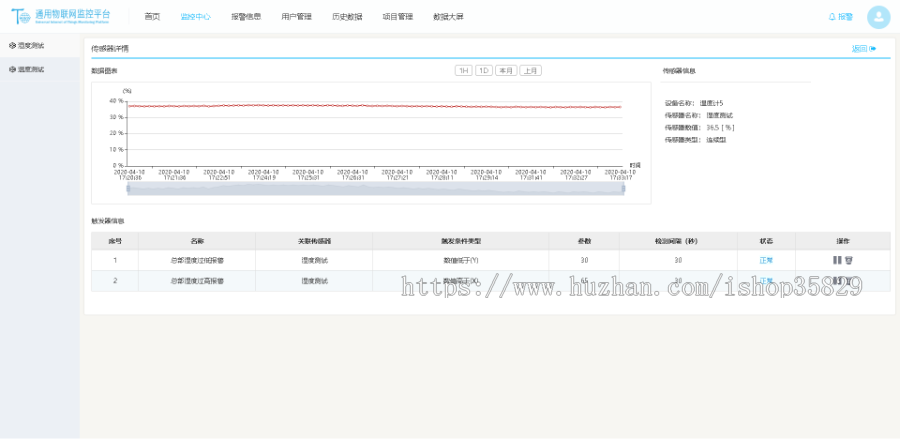Switch to 历史数据 page
The image size is (900, 439).
point(347,17)
